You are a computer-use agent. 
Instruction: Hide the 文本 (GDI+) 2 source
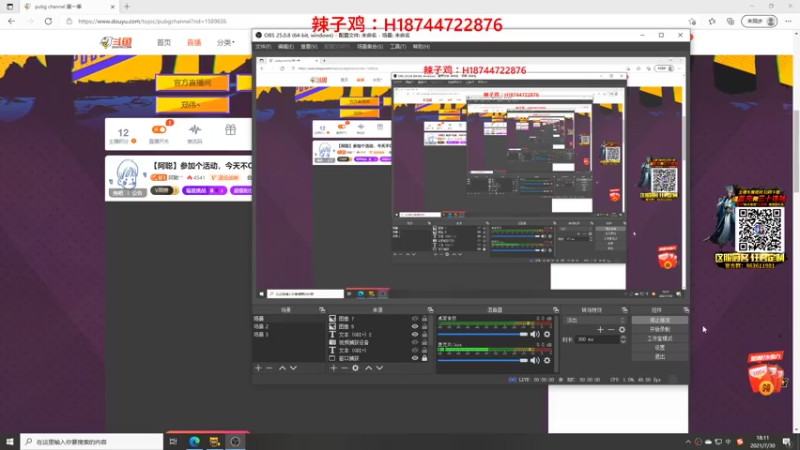point(415,334)
